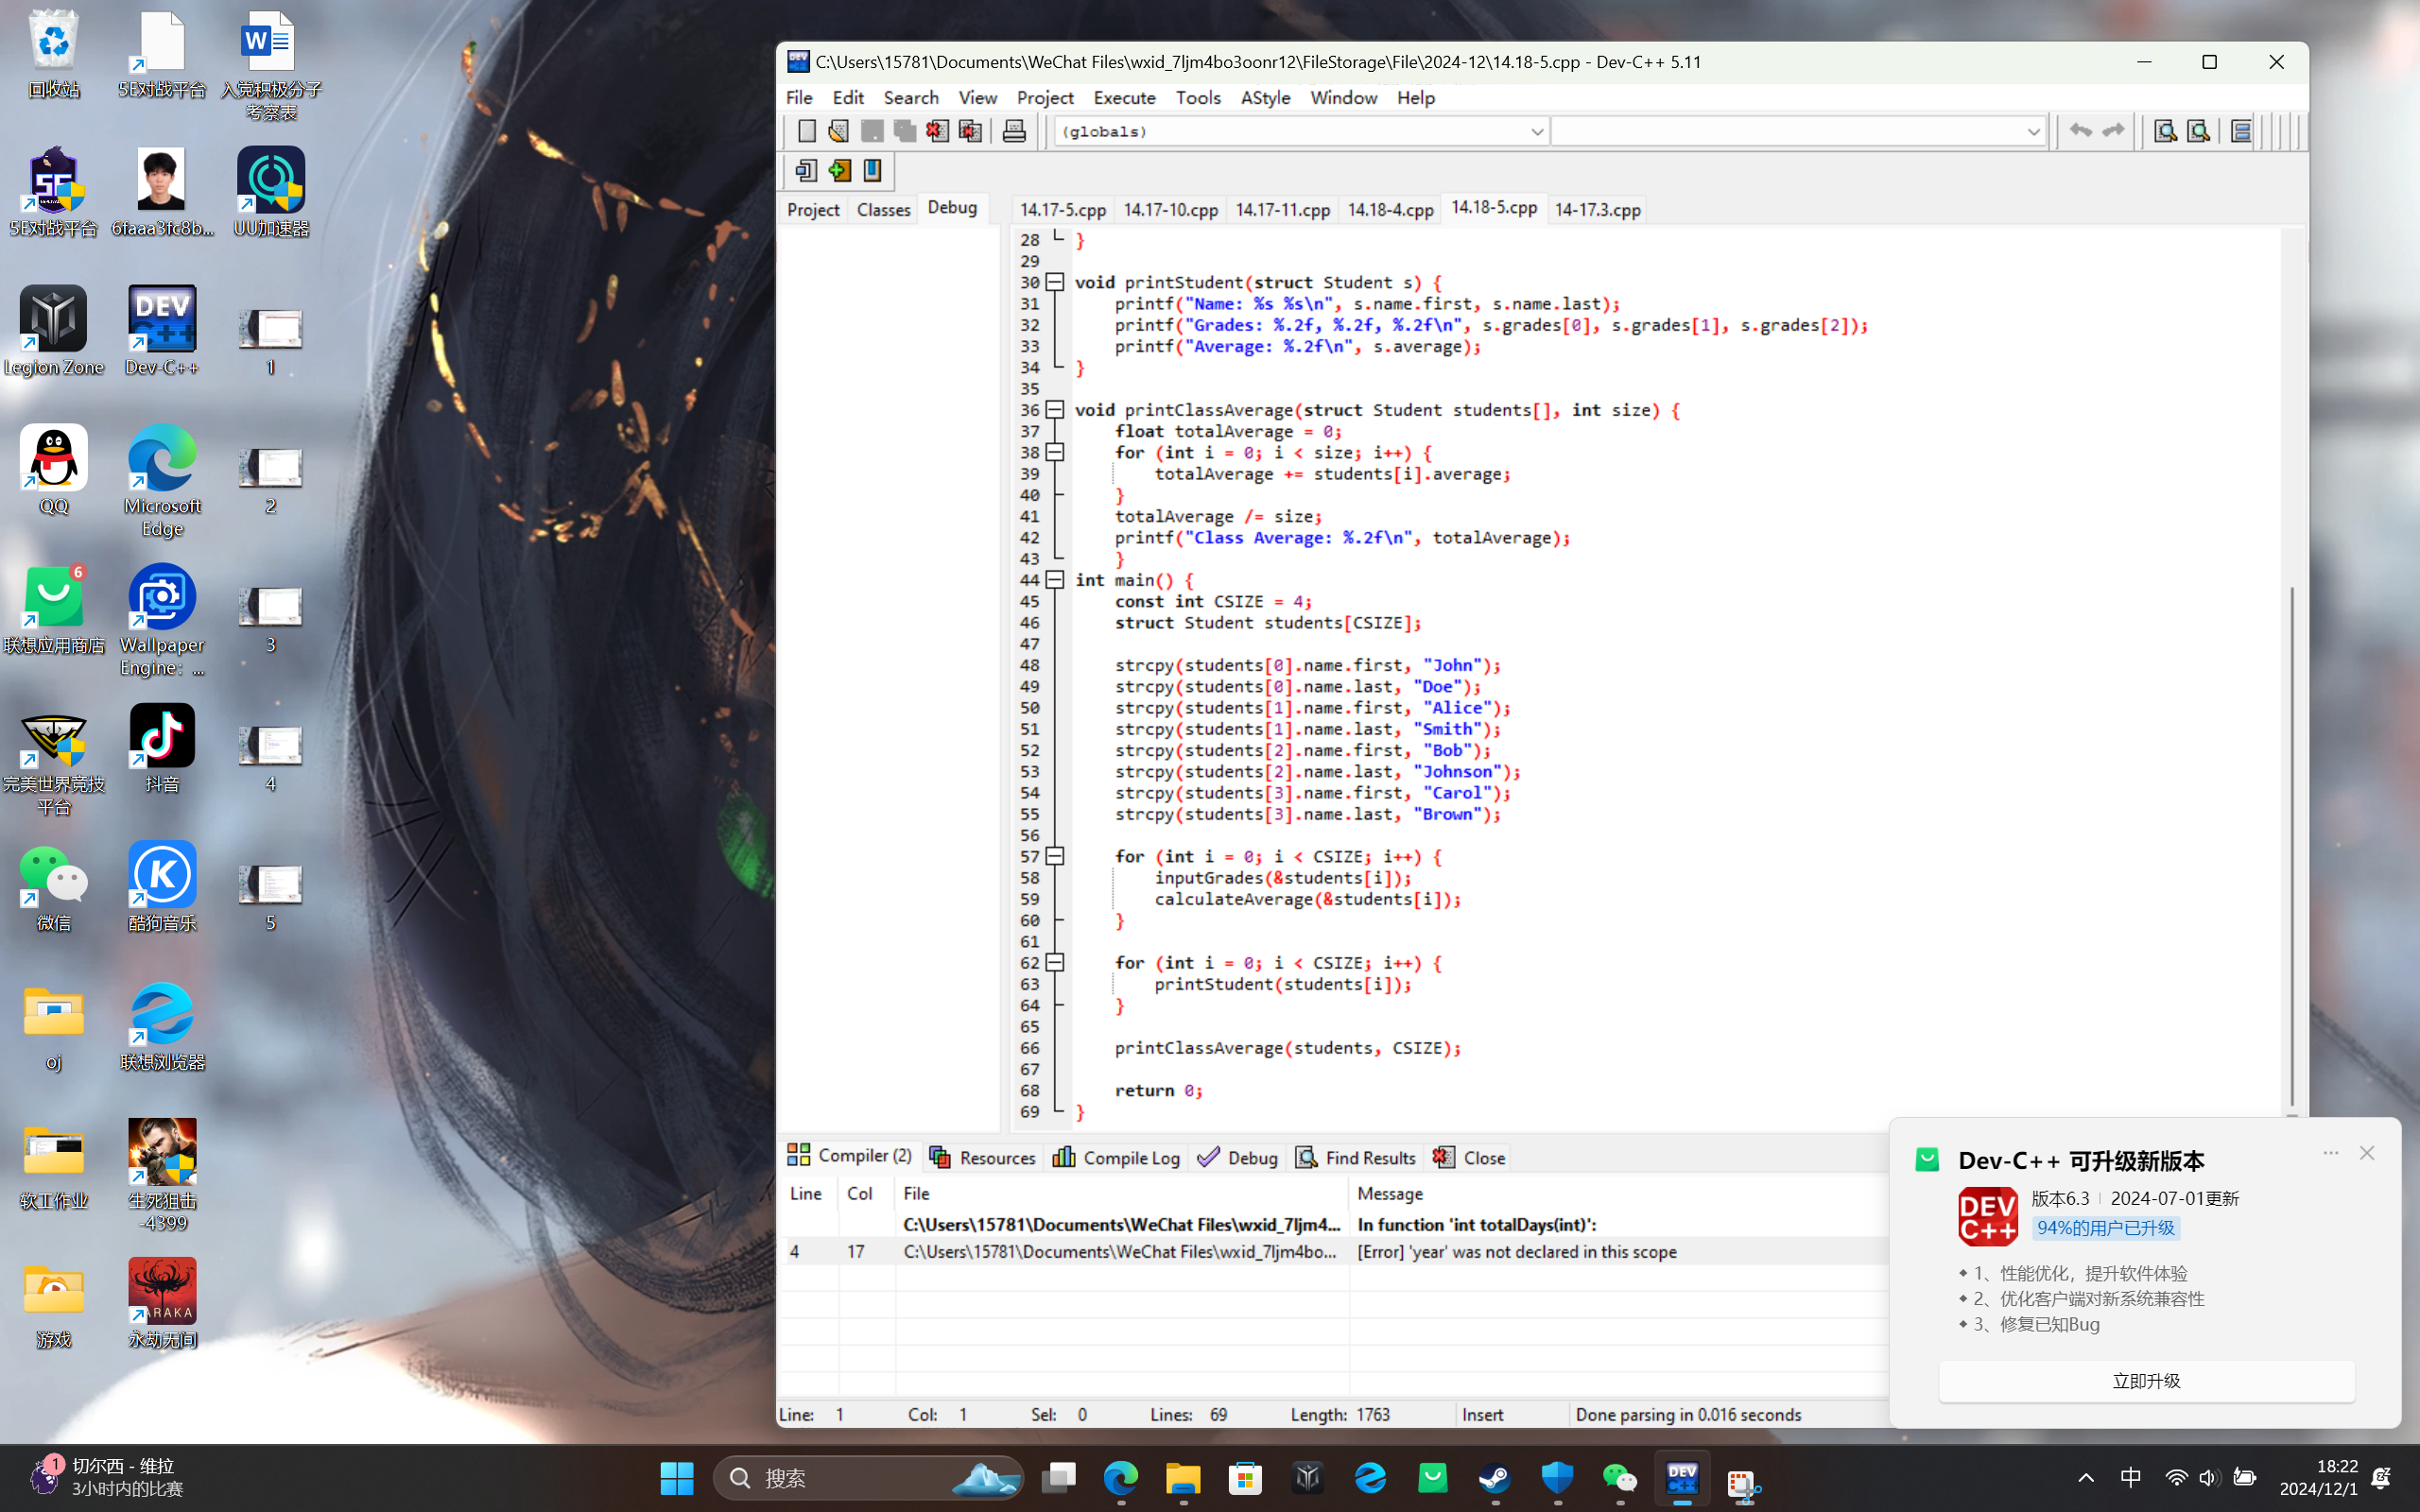This screenshot has height=1512, width=2420.
Task: Switch to the Project side panel tab
Action: click(x=813, y=209)
